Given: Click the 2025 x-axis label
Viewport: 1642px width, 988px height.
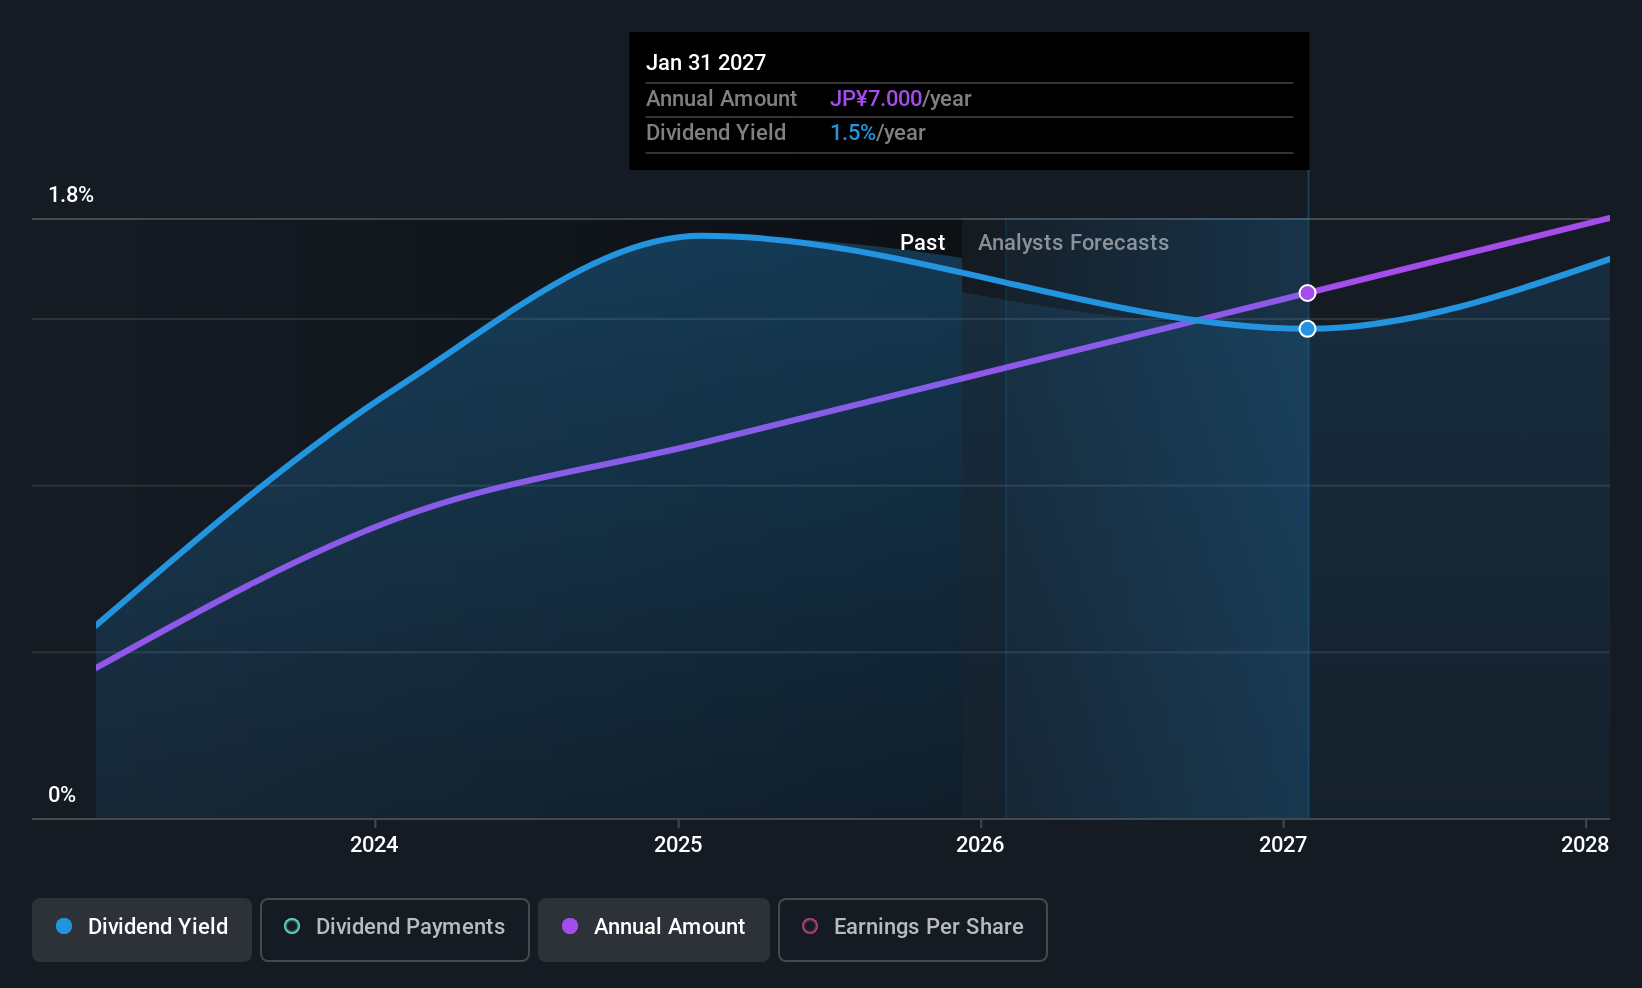Looking at the screenshot, I should (x=678, y=845).
